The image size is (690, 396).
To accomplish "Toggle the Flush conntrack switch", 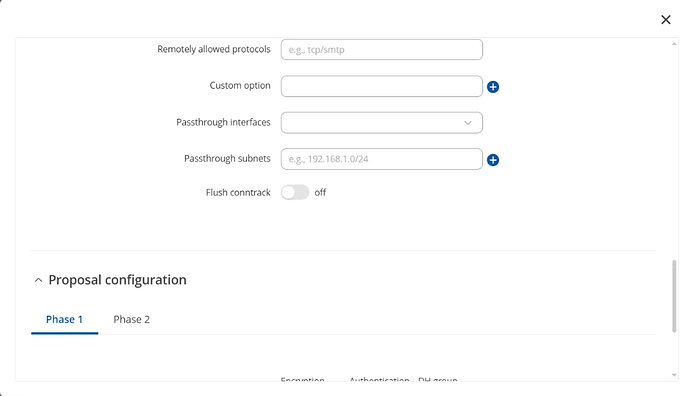I will [295, 192].
